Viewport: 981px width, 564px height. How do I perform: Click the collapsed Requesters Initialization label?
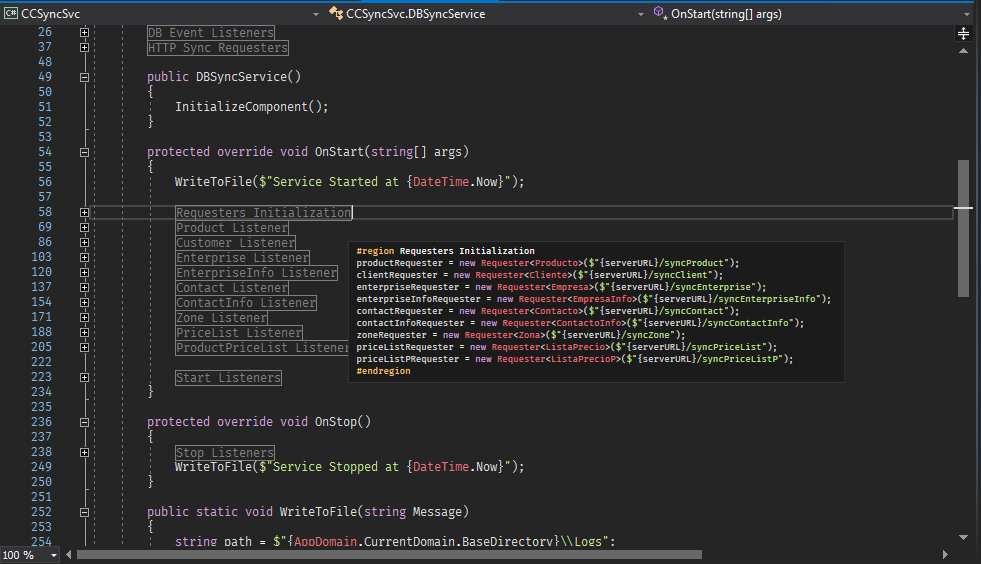tap(264, 213)
